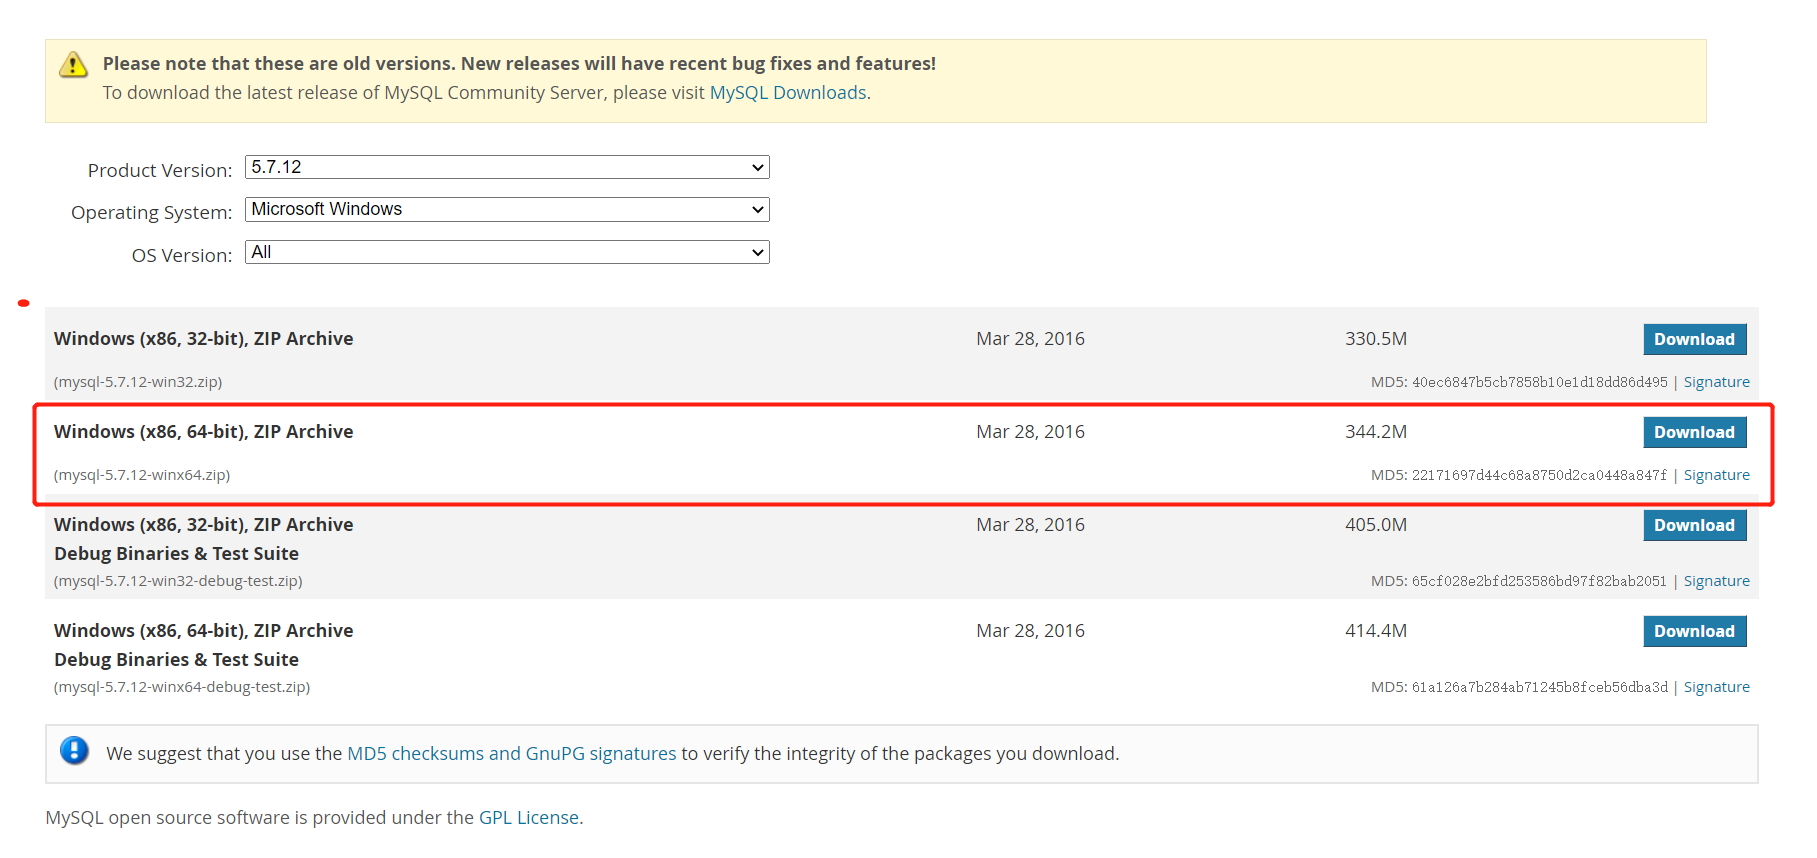Click the Product Version label
Image resolution: width=1817 pixels, height=858 pixels.
pos(160,171)
